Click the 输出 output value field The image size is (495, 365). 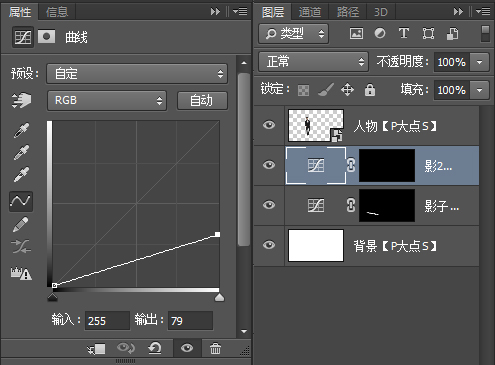pos(190,321)
